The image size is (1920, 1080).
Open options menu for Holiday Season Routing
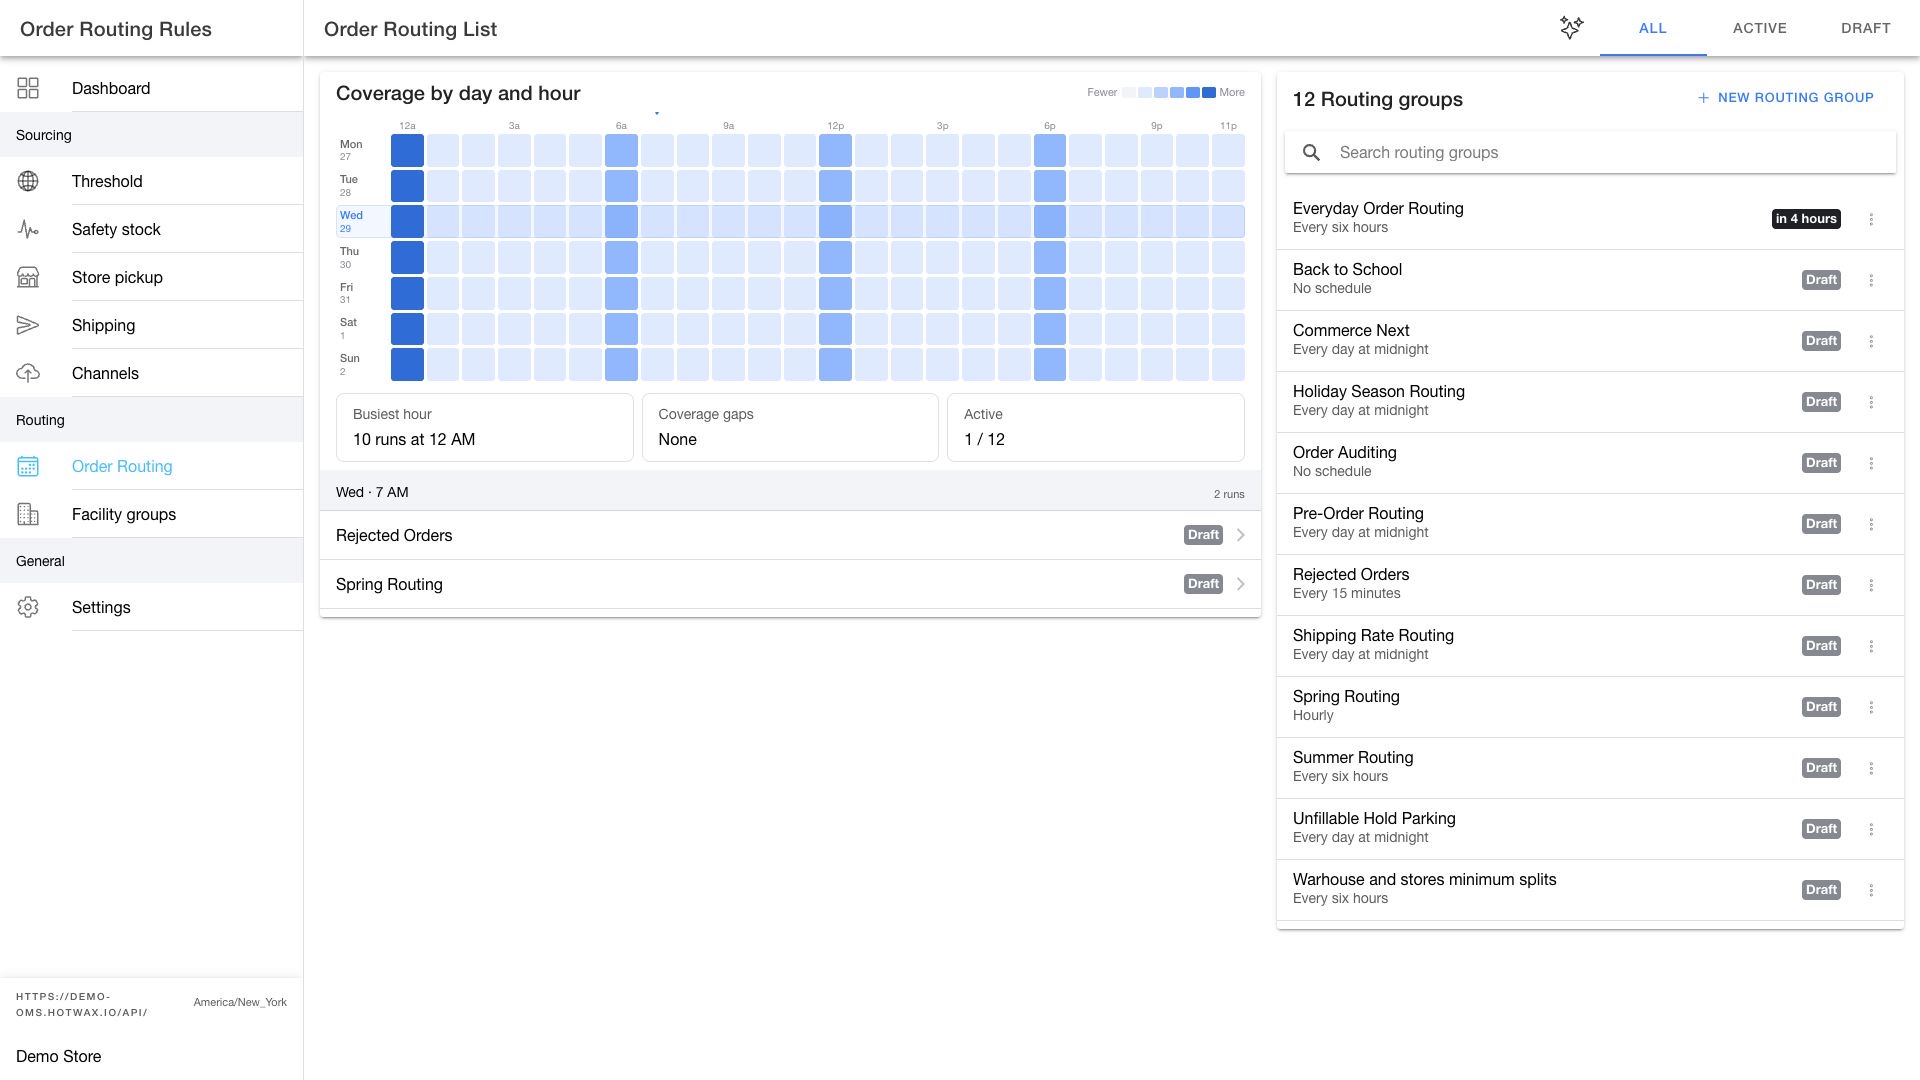(x=1871, y=402)
